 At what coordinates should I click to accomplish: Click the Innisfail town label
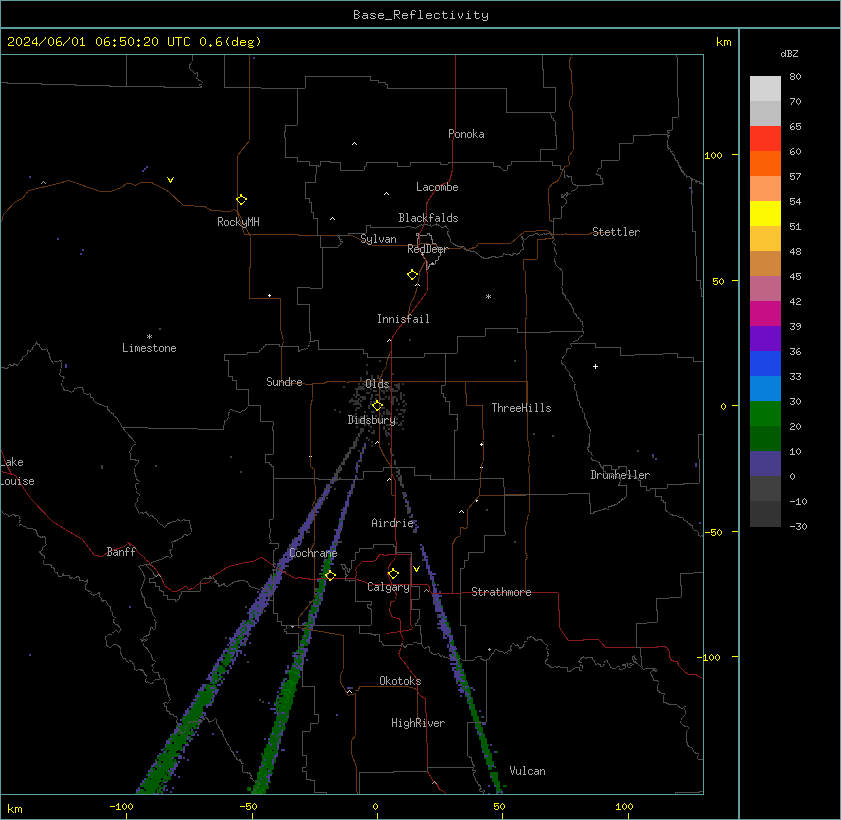click(403, 319)
